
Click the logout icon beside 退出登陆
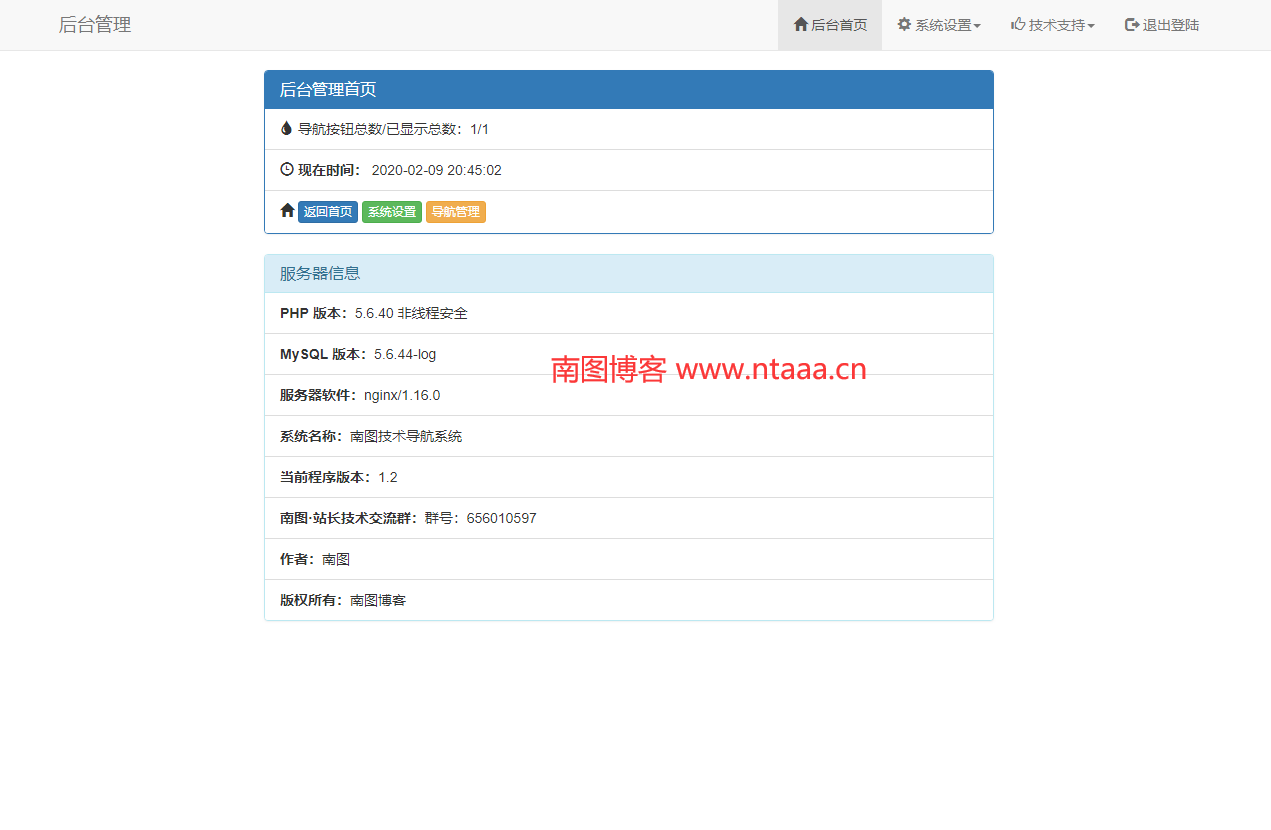1132,25
